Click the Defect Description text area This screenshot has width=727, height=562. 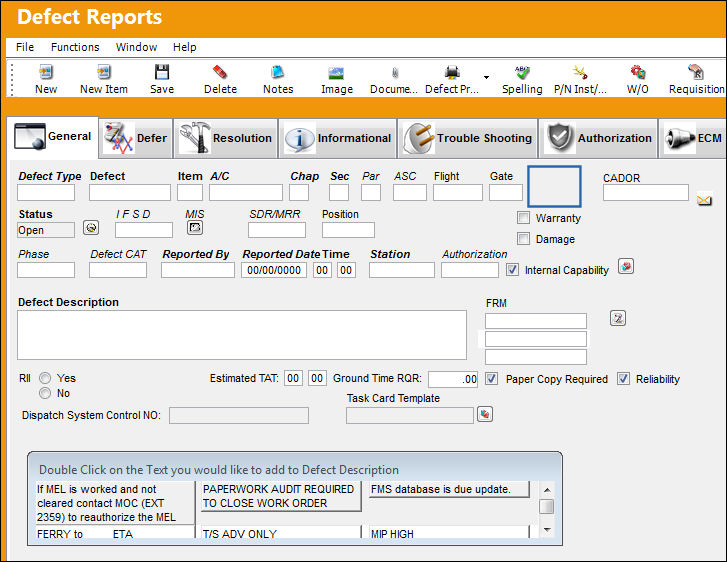(x=242, y=335)
